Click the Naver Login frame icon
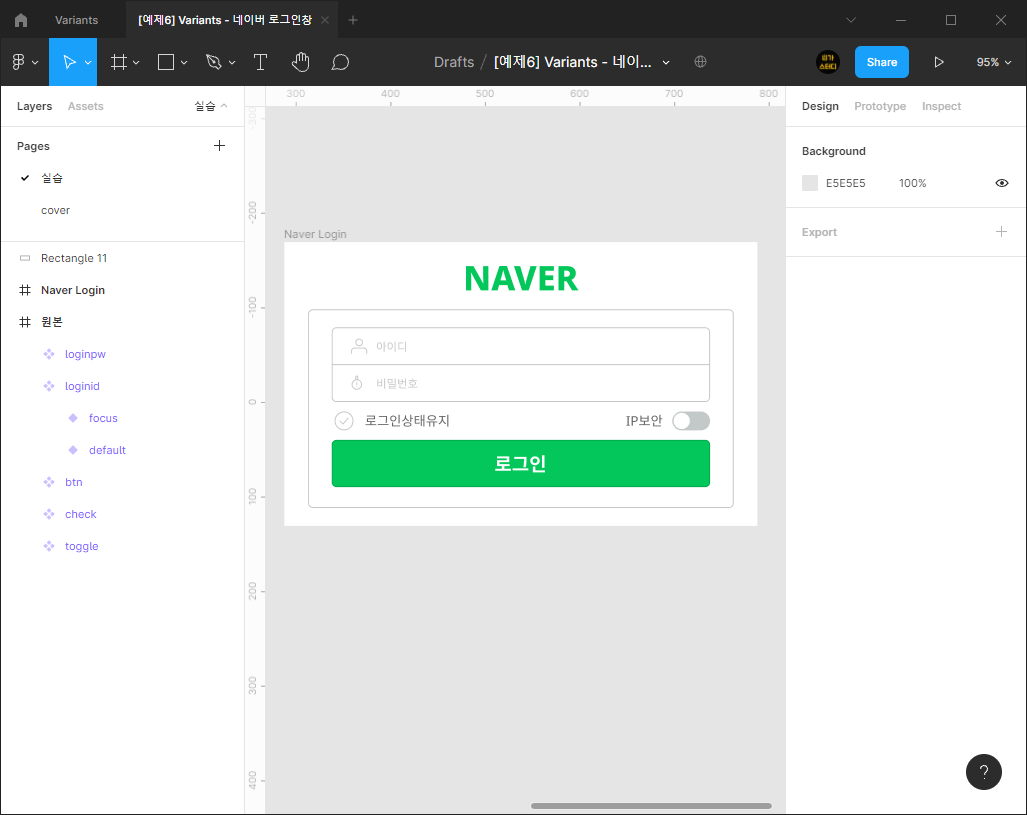The width and height of the screenshot is (1027, 815). pos(25,290)
